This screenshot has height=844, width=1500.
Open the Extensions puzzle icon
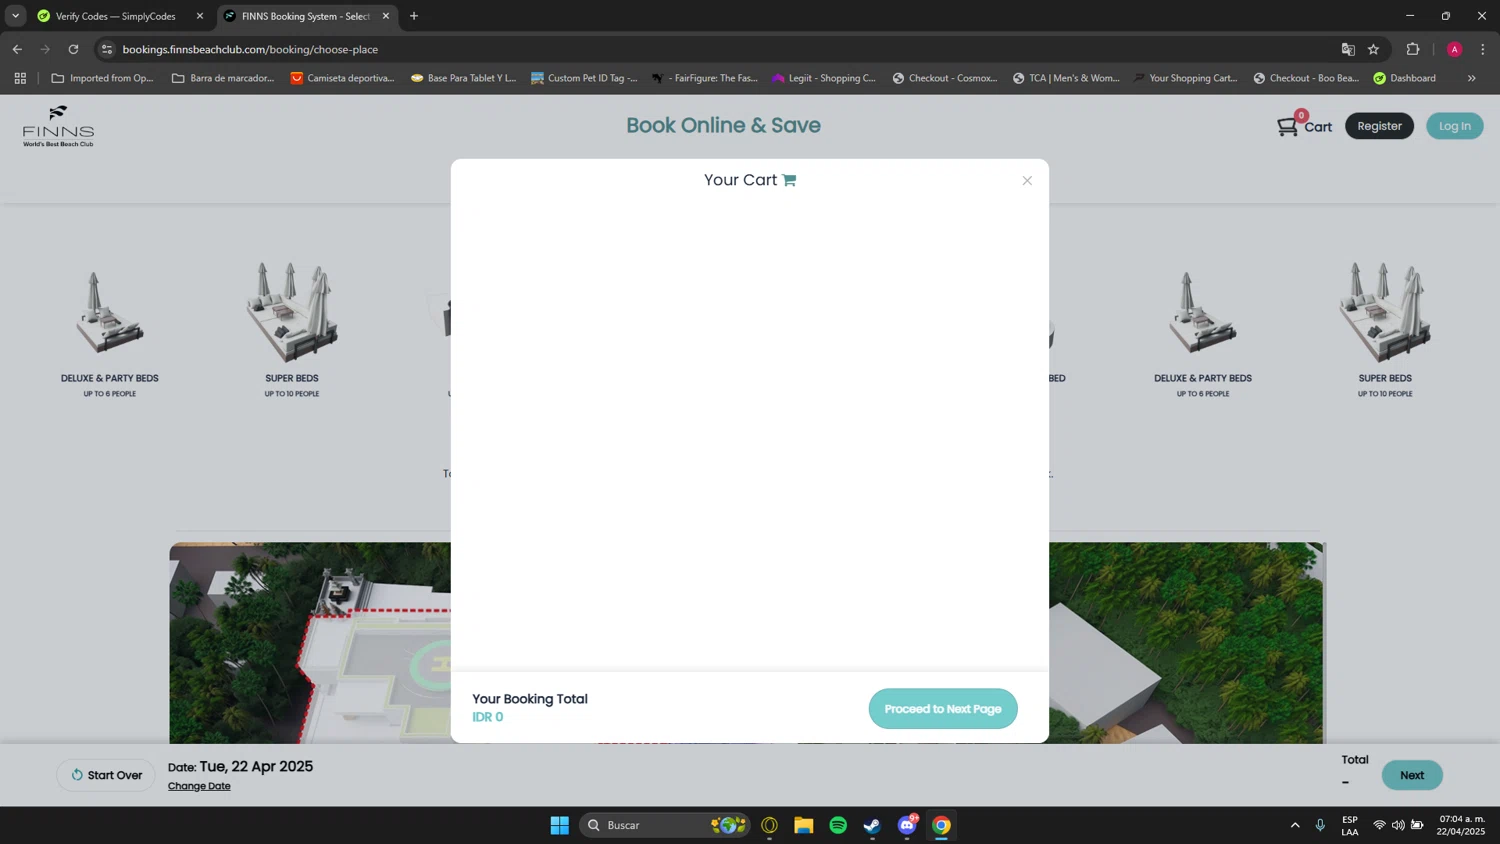click(1413, 49)
